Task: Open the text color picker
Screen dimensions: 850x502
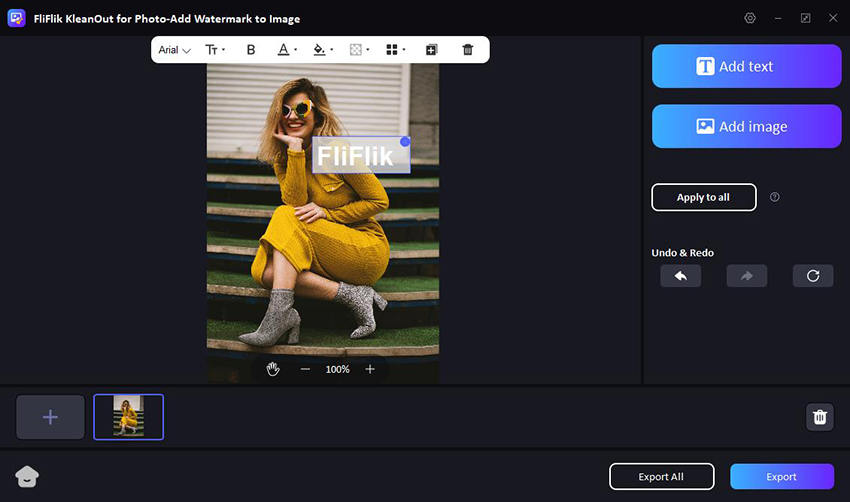Action: tap(286, 50)
